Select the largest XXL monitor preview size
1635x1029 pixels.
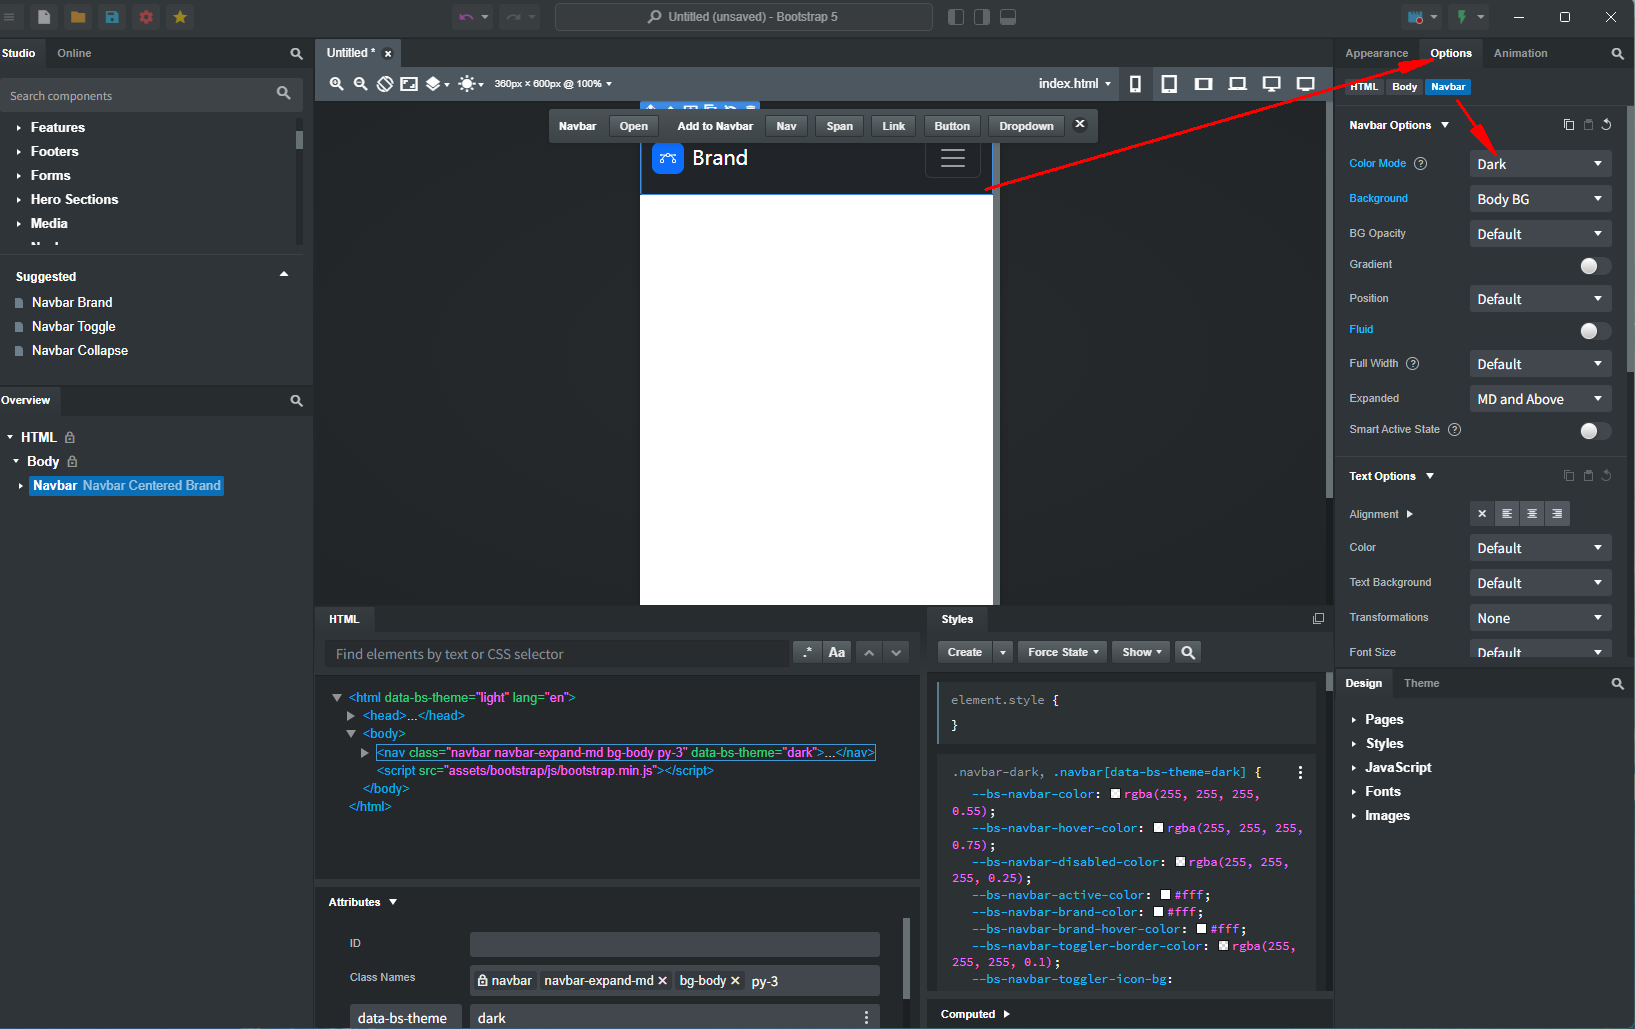1305,84
